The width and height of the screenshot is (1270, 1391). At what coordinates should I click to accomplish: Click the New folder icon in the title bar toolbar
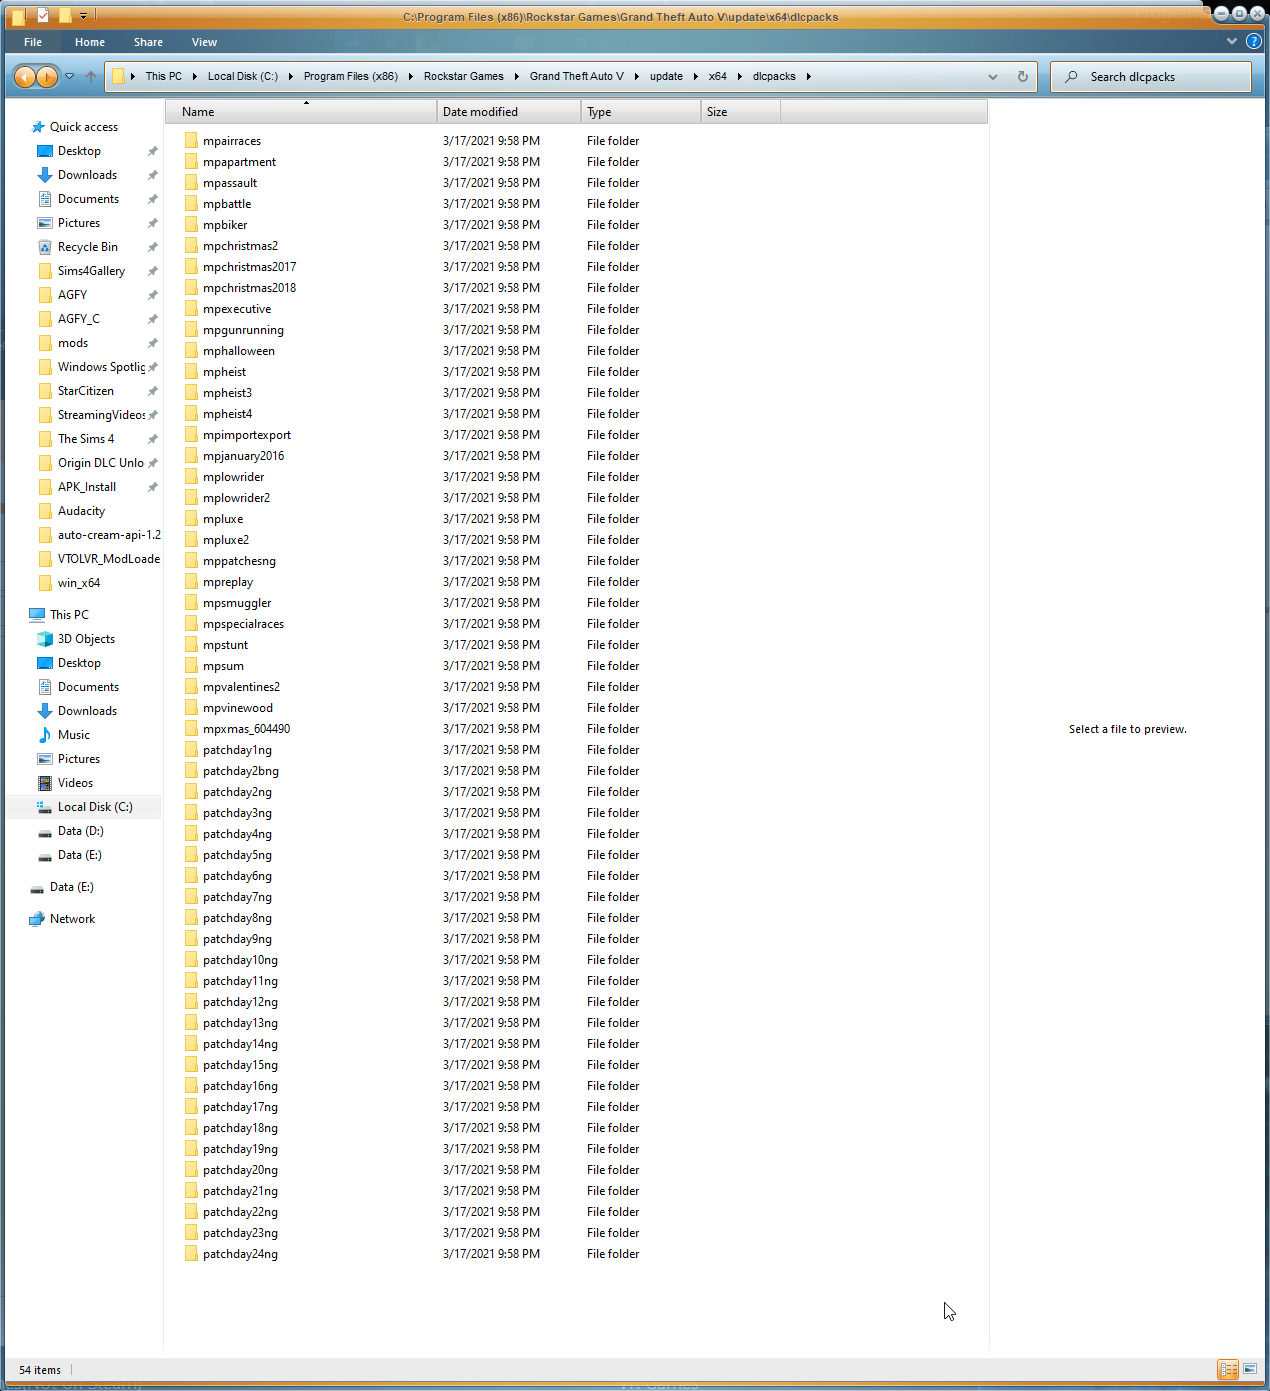tap(64, 15)
